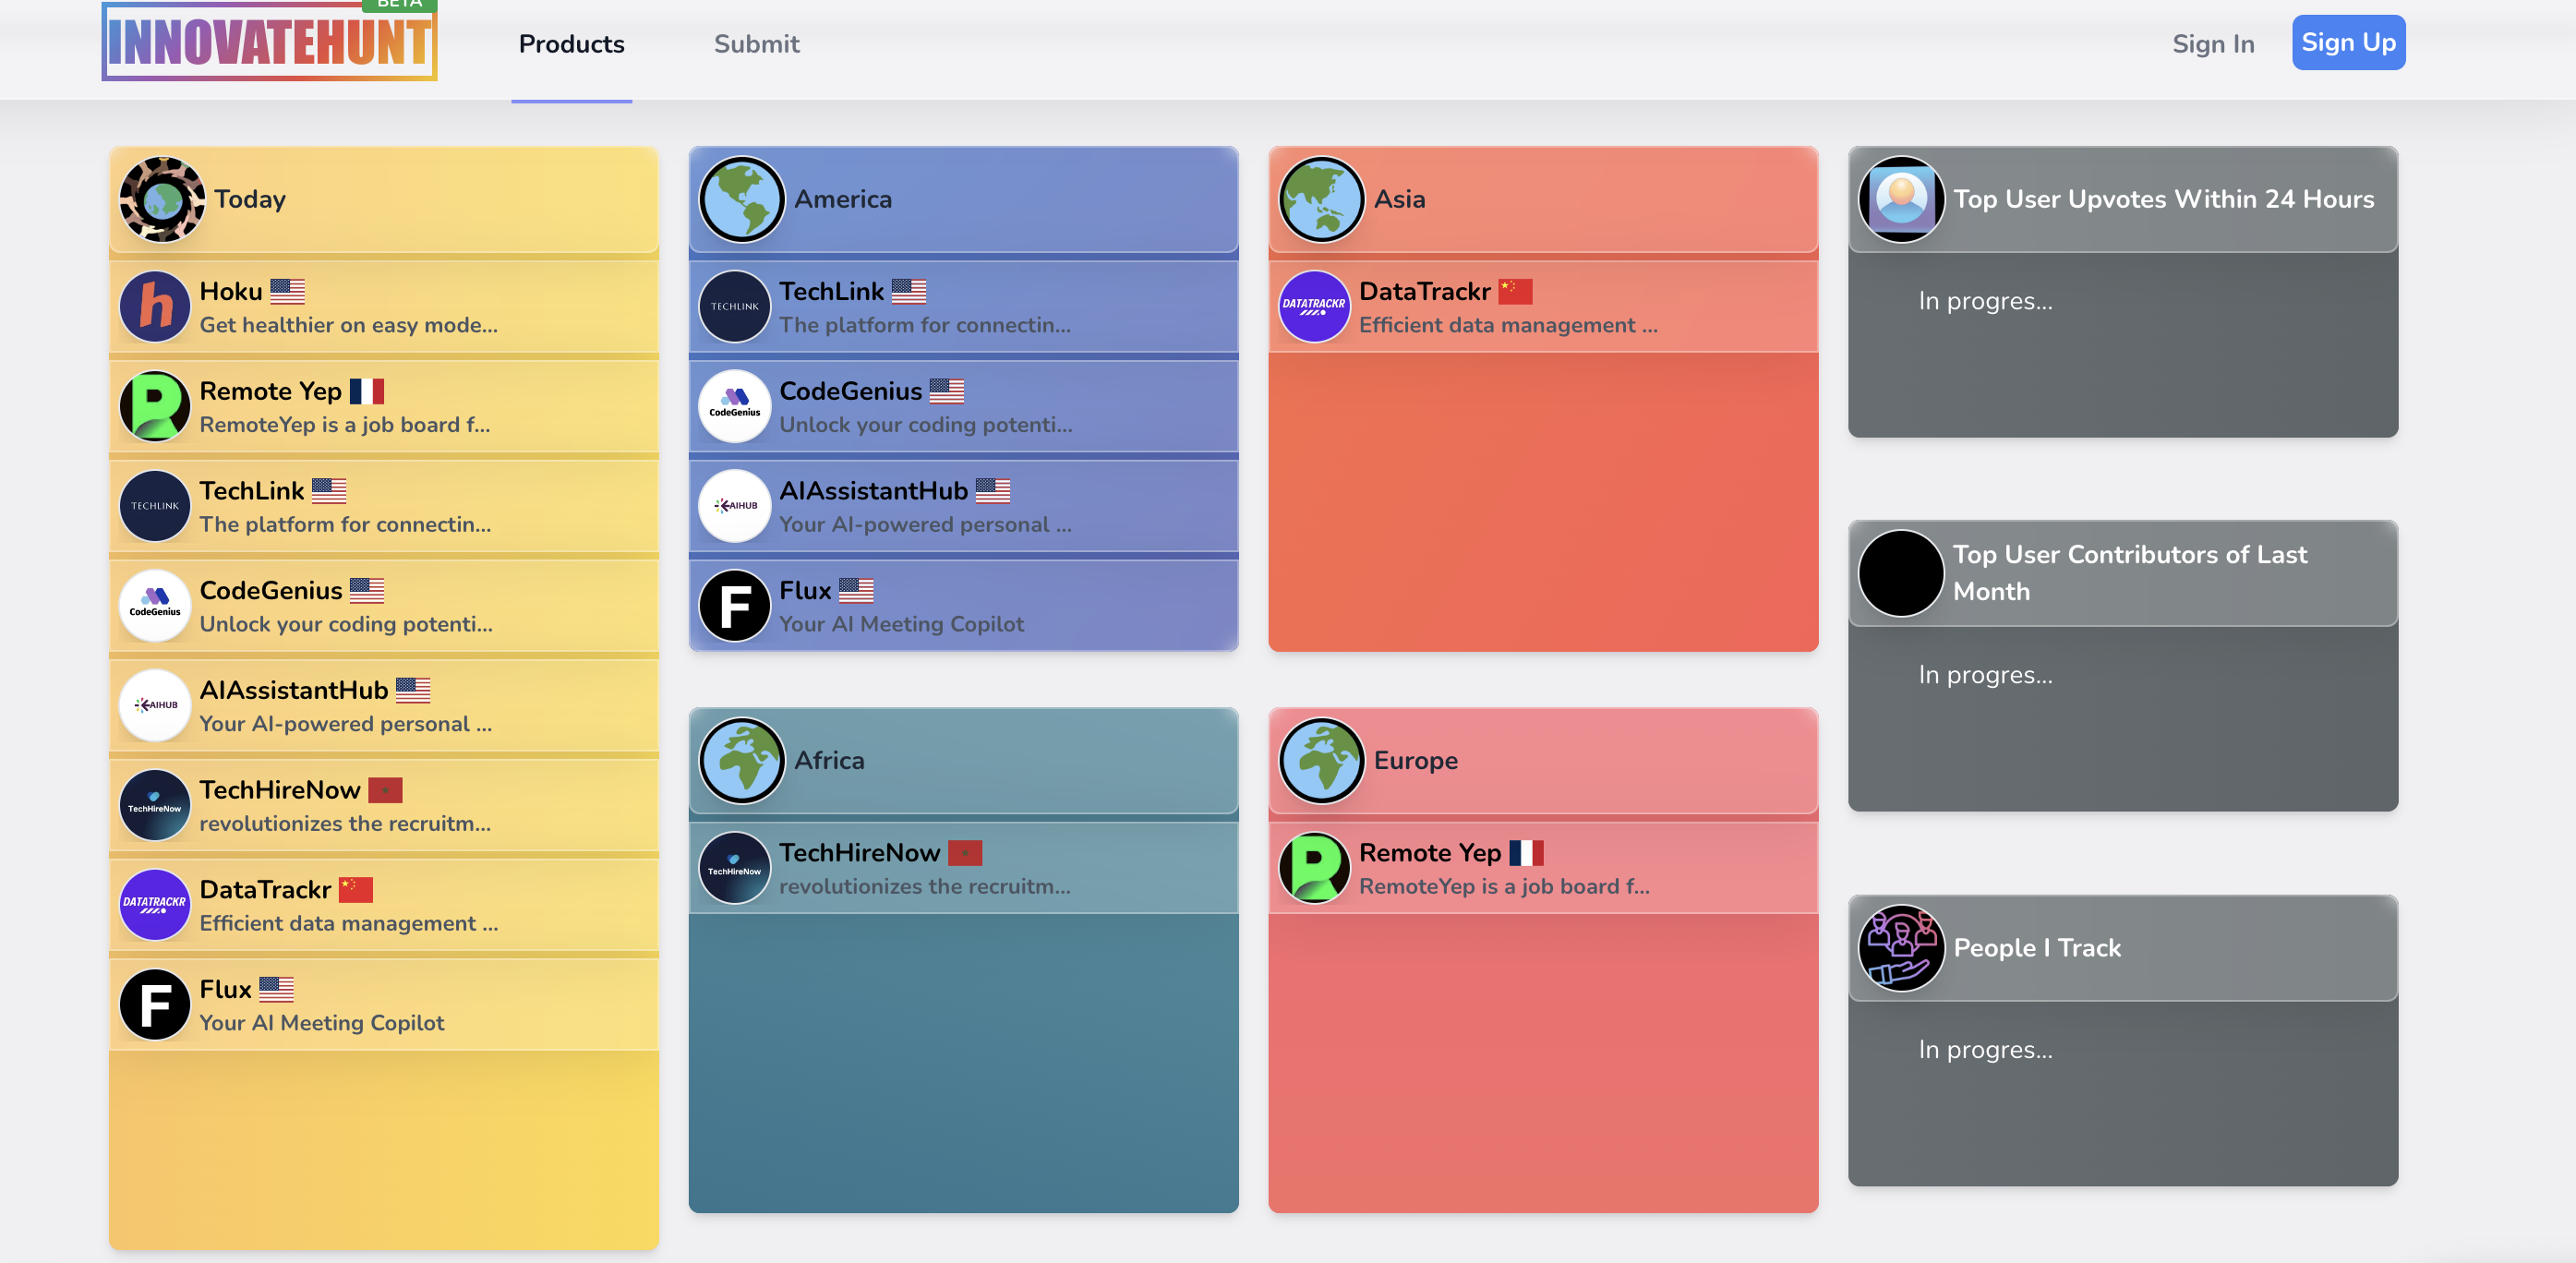Open DataTrackr title in Asia list

point(1425,291)
